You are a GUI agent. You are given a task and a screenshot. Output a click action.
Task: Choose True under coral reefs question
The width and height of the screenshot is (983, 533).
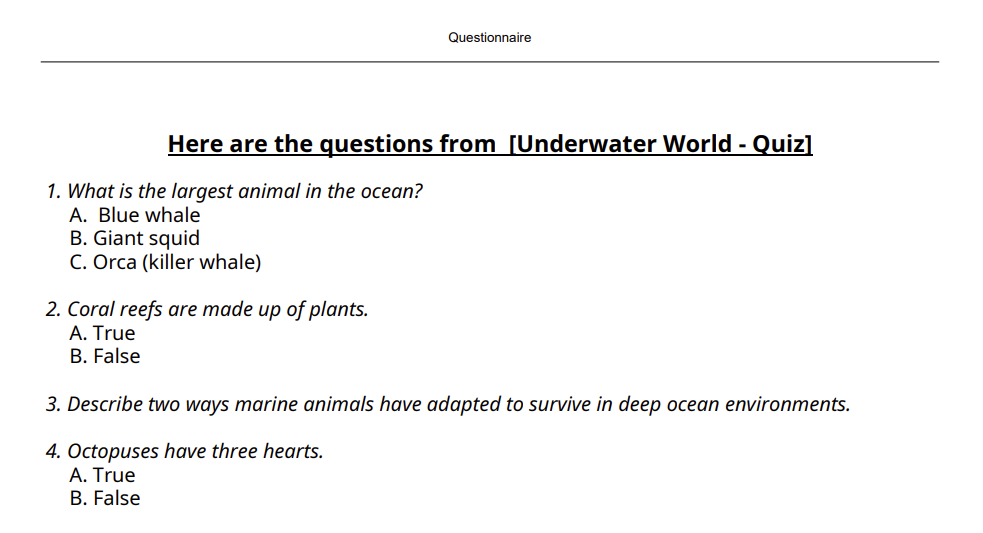coord(102,333)
